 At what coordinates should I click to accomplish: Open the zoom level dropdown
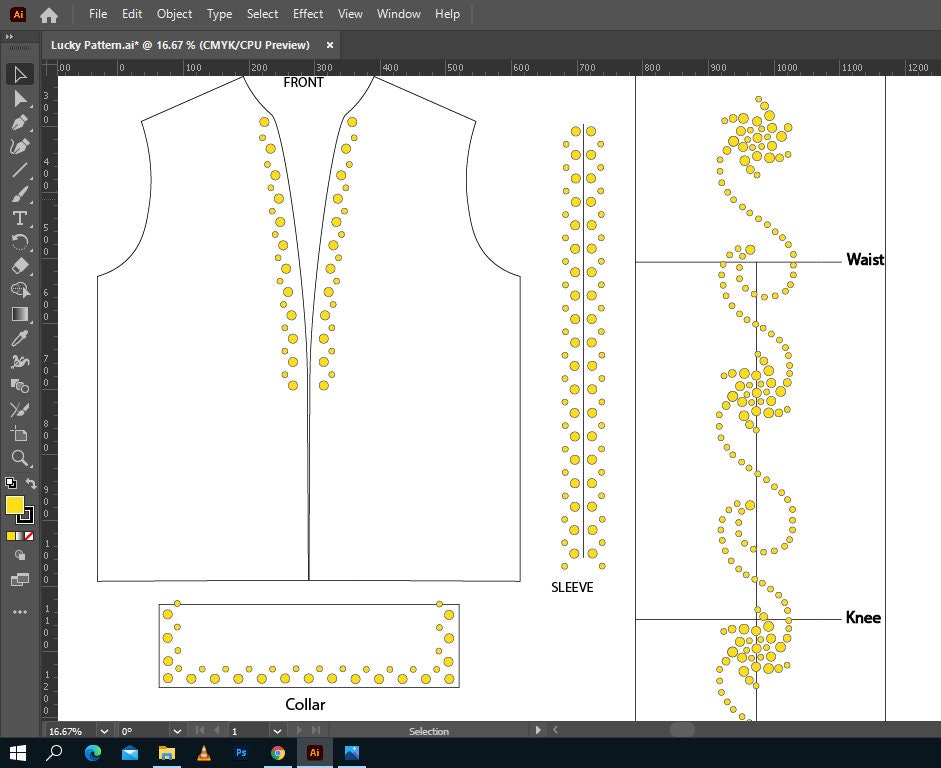104,731
